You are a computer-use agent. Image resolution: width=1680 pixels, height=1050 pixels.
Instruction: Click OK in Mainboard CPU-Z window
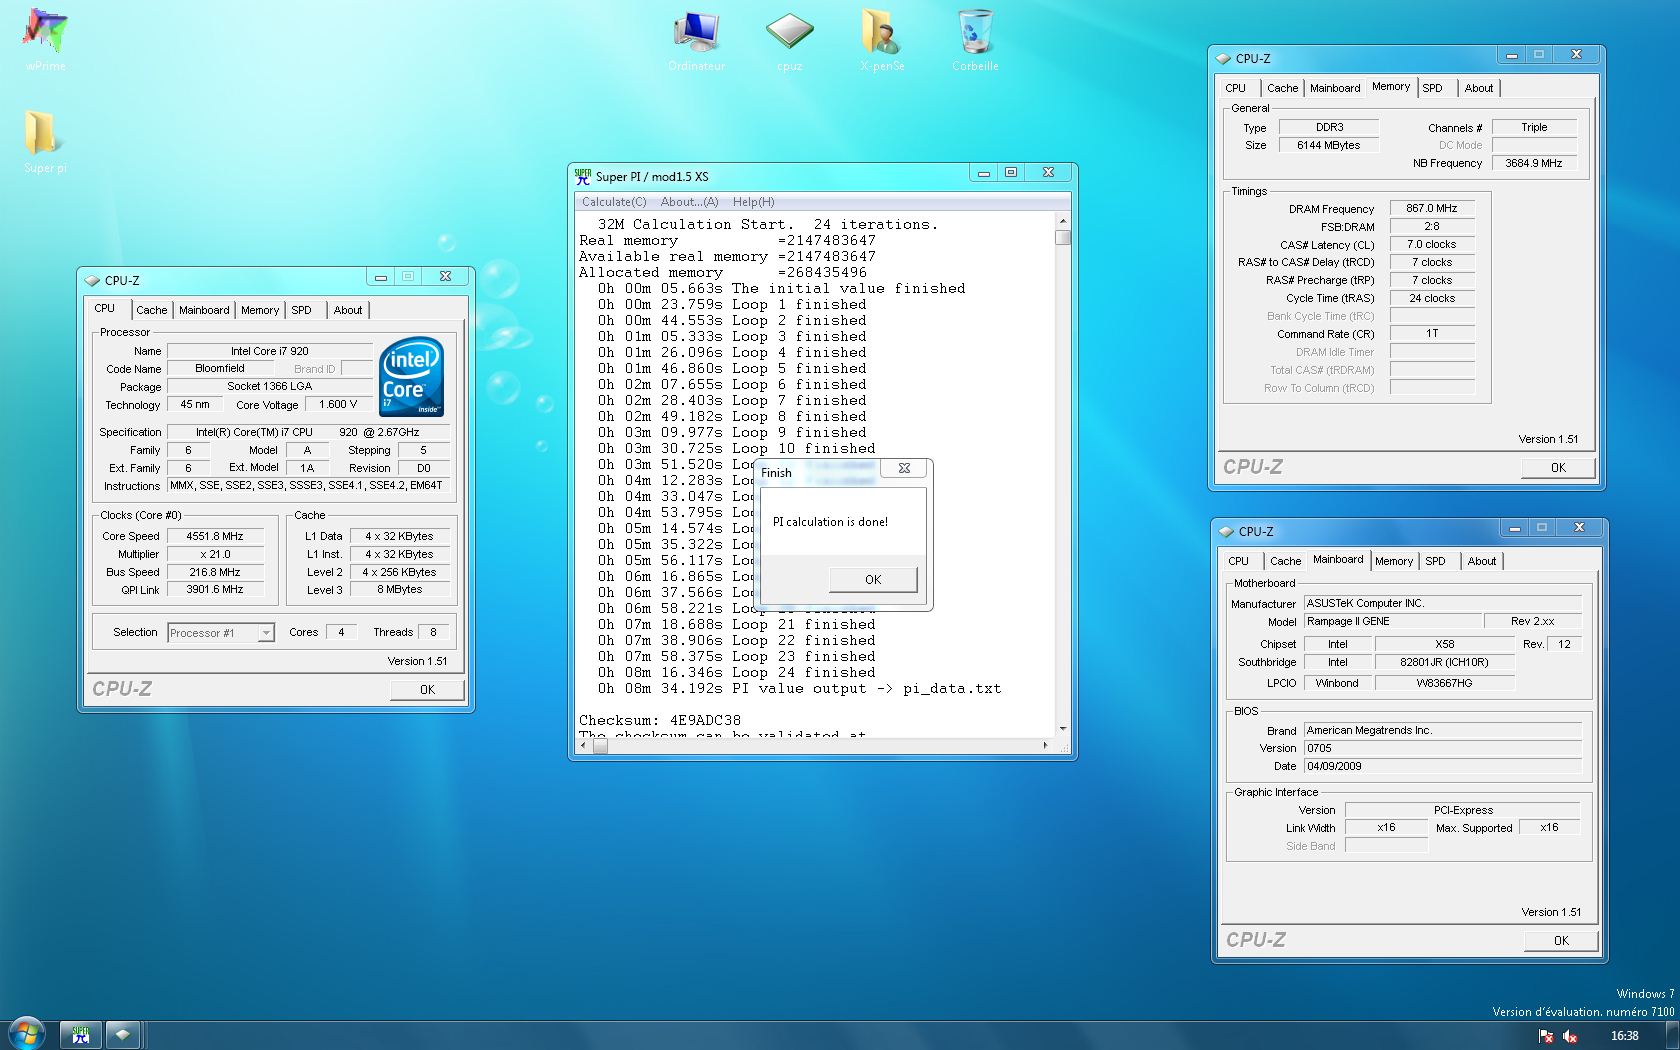(x=1561, y=940)
